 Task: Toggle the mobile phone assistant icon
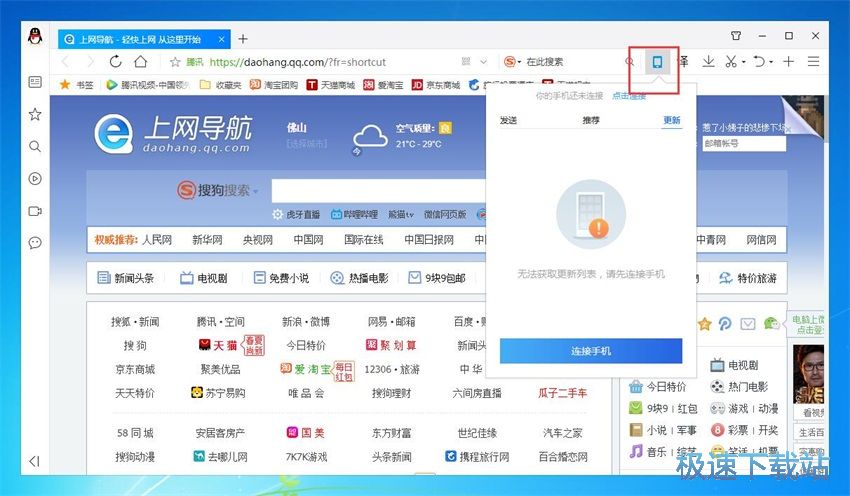tap(657, 62)
